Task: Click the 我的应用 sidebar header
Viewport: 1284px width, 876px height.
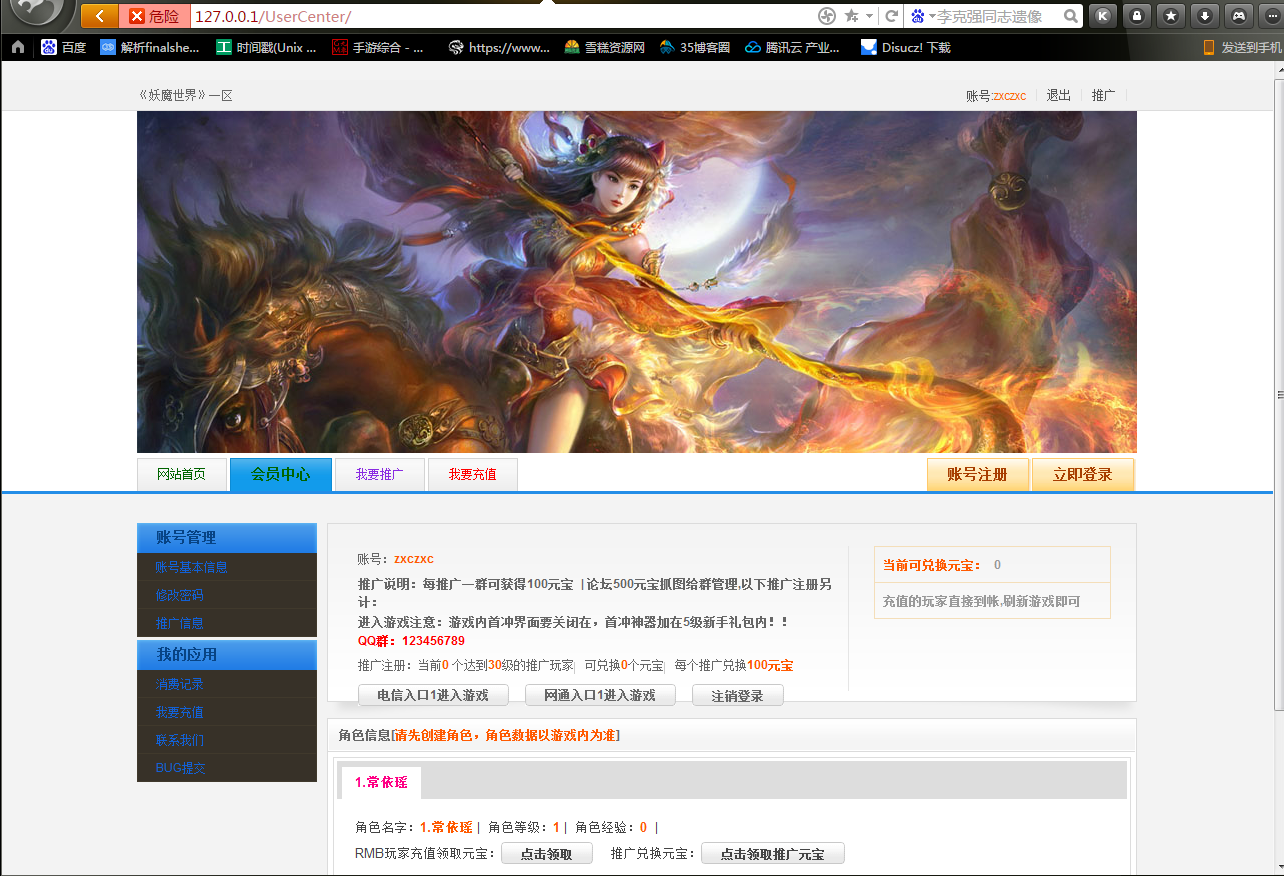Action: tap(227, 655)
